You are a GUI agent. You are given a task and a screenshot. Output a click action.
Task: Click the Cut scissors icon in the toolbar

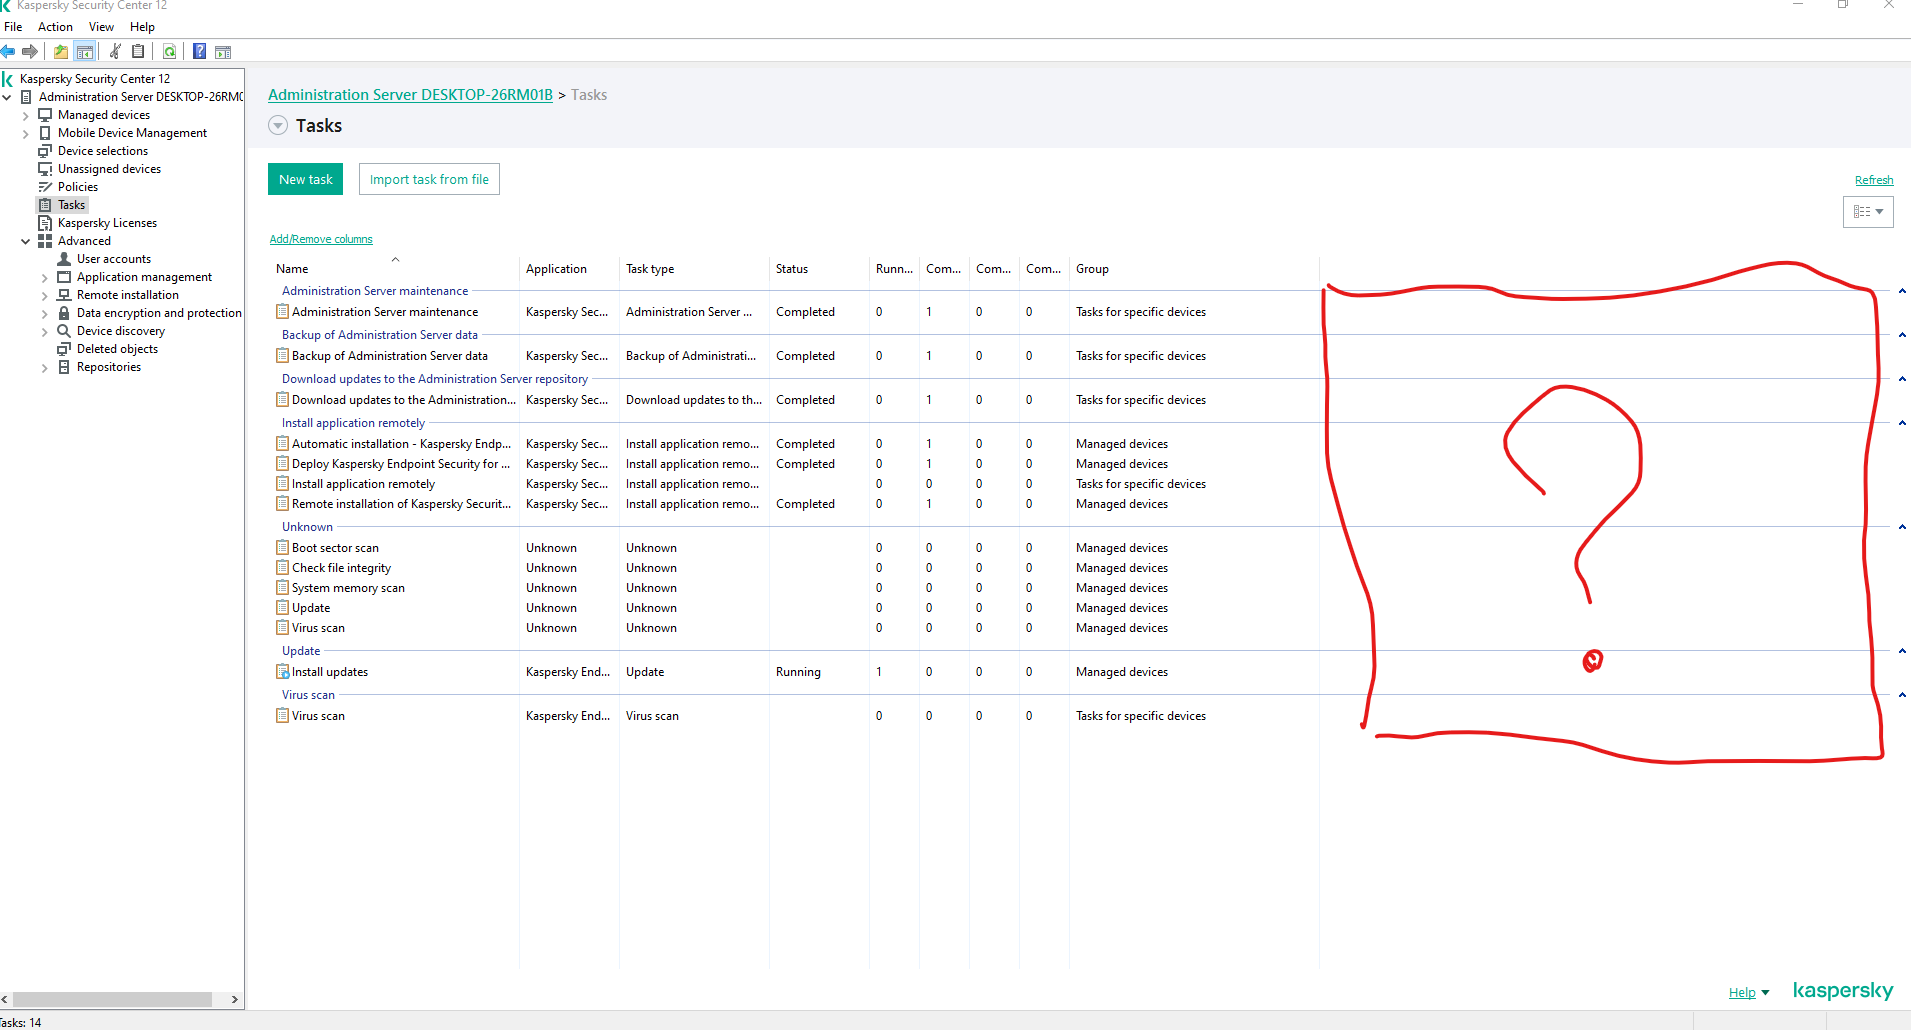tap(115, 52)
